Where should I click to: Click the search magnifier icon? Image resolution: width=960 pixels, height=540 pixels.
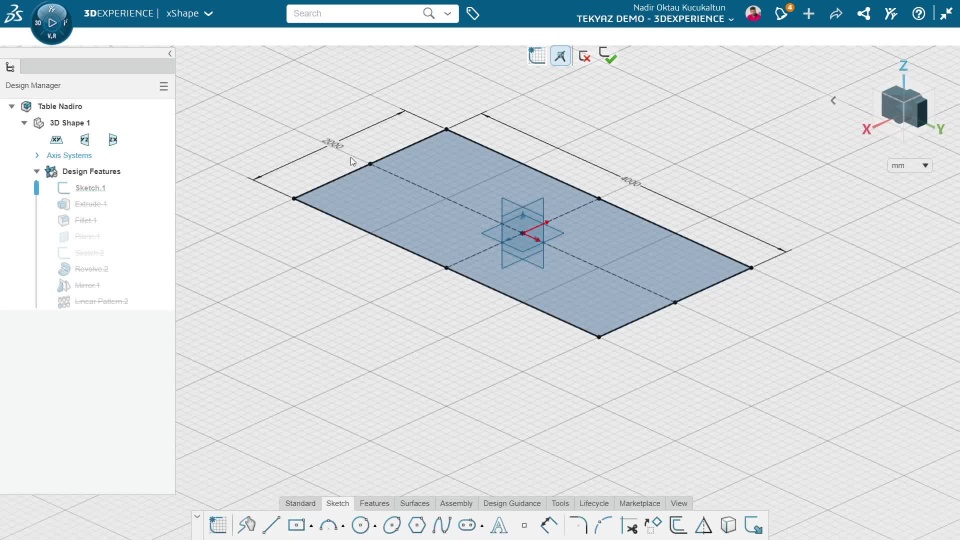[x=429, y=13]
